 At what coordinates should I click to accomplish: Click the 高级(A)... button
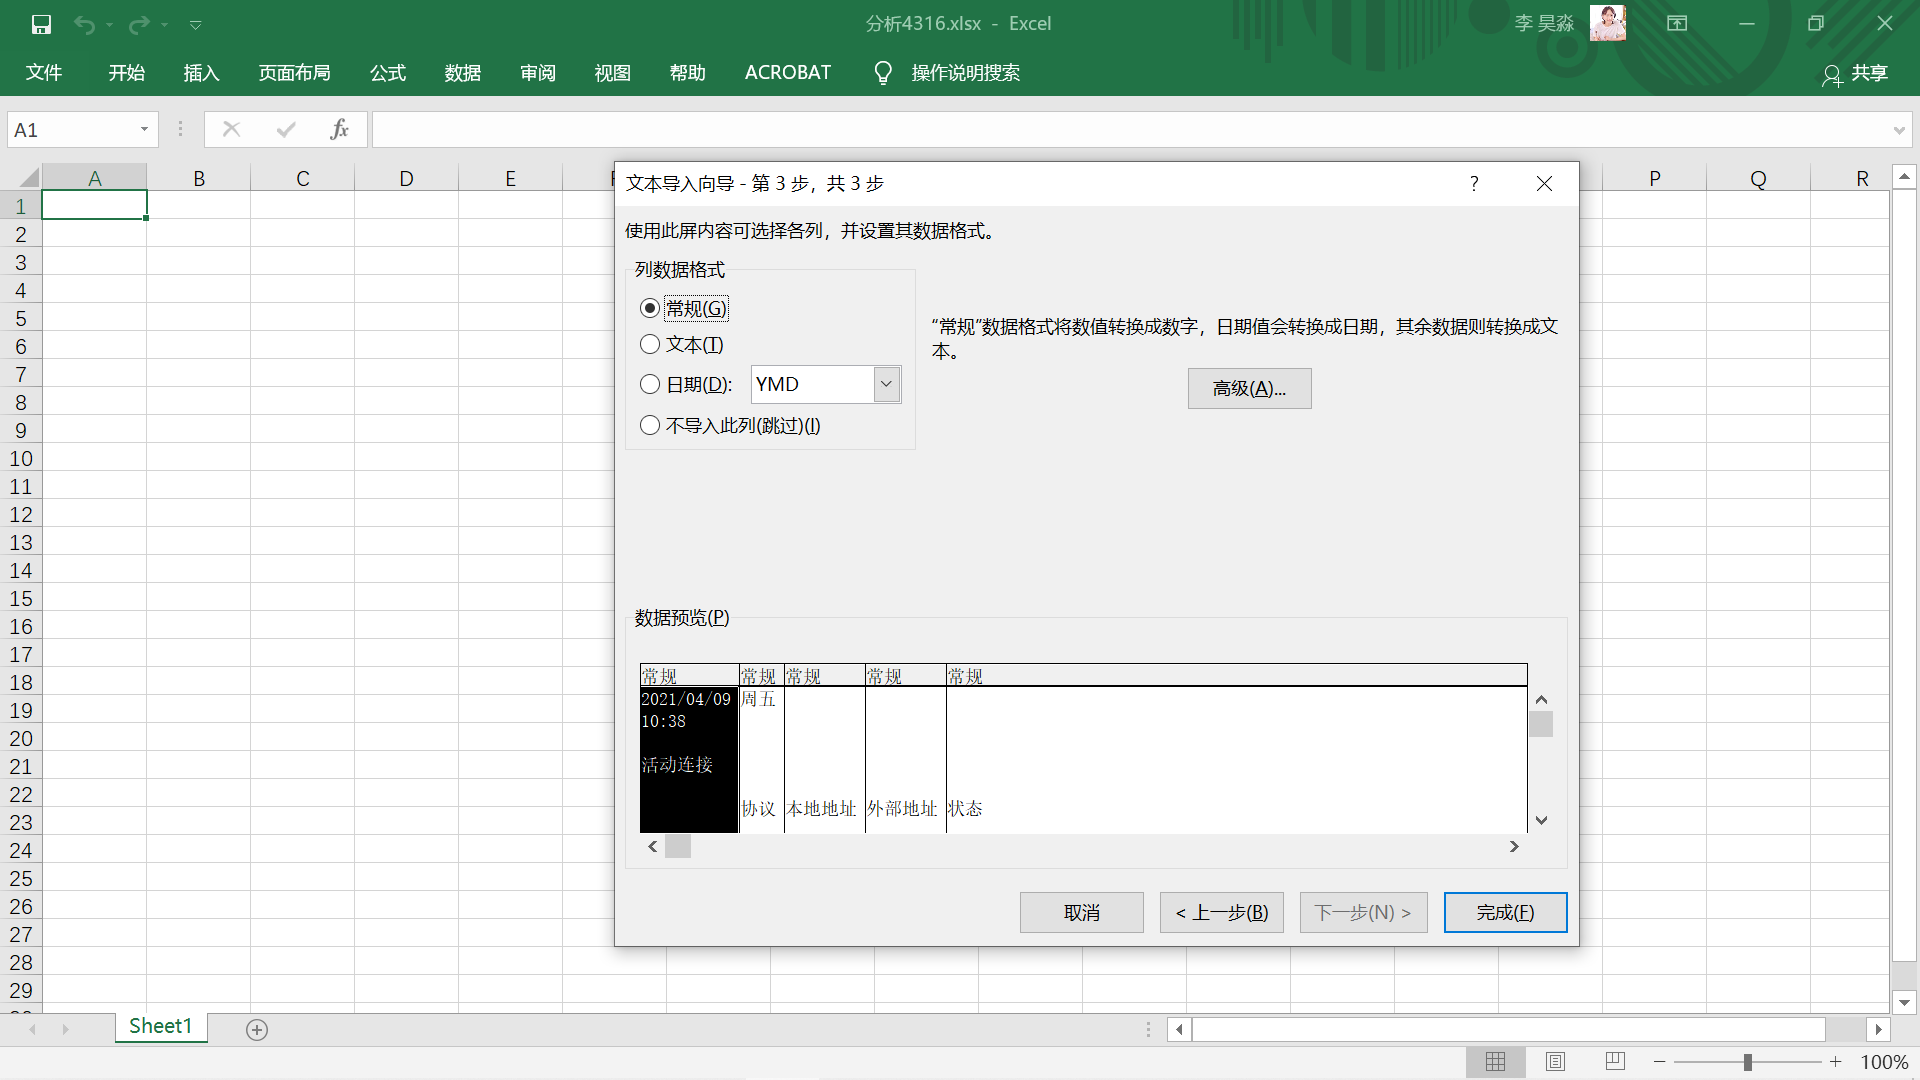1249,389
